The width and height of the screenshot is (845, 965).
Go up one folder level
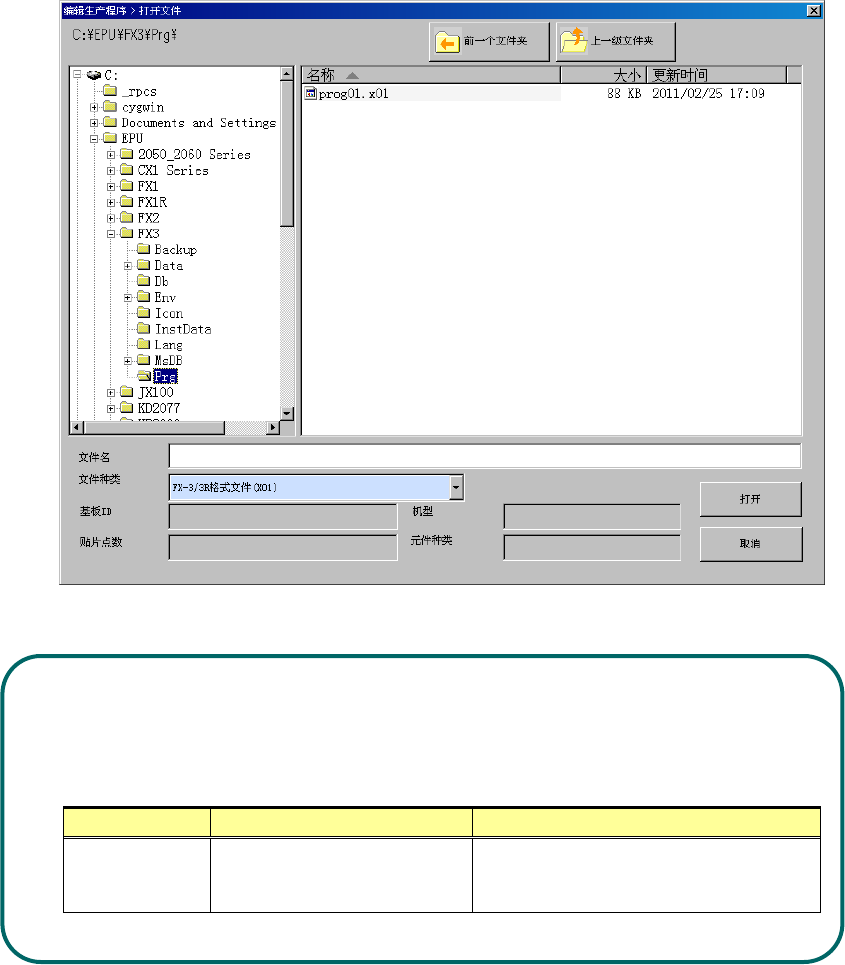(615, 41)
